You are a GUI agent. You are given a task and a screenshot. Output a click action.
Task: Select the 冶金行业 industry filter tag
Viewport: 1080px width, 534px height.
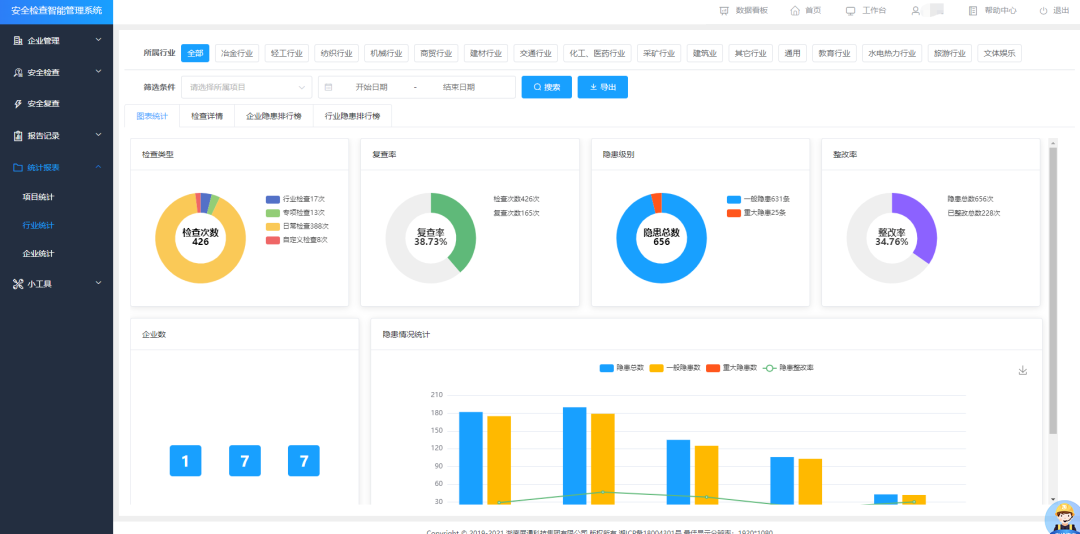coord(237,53)
